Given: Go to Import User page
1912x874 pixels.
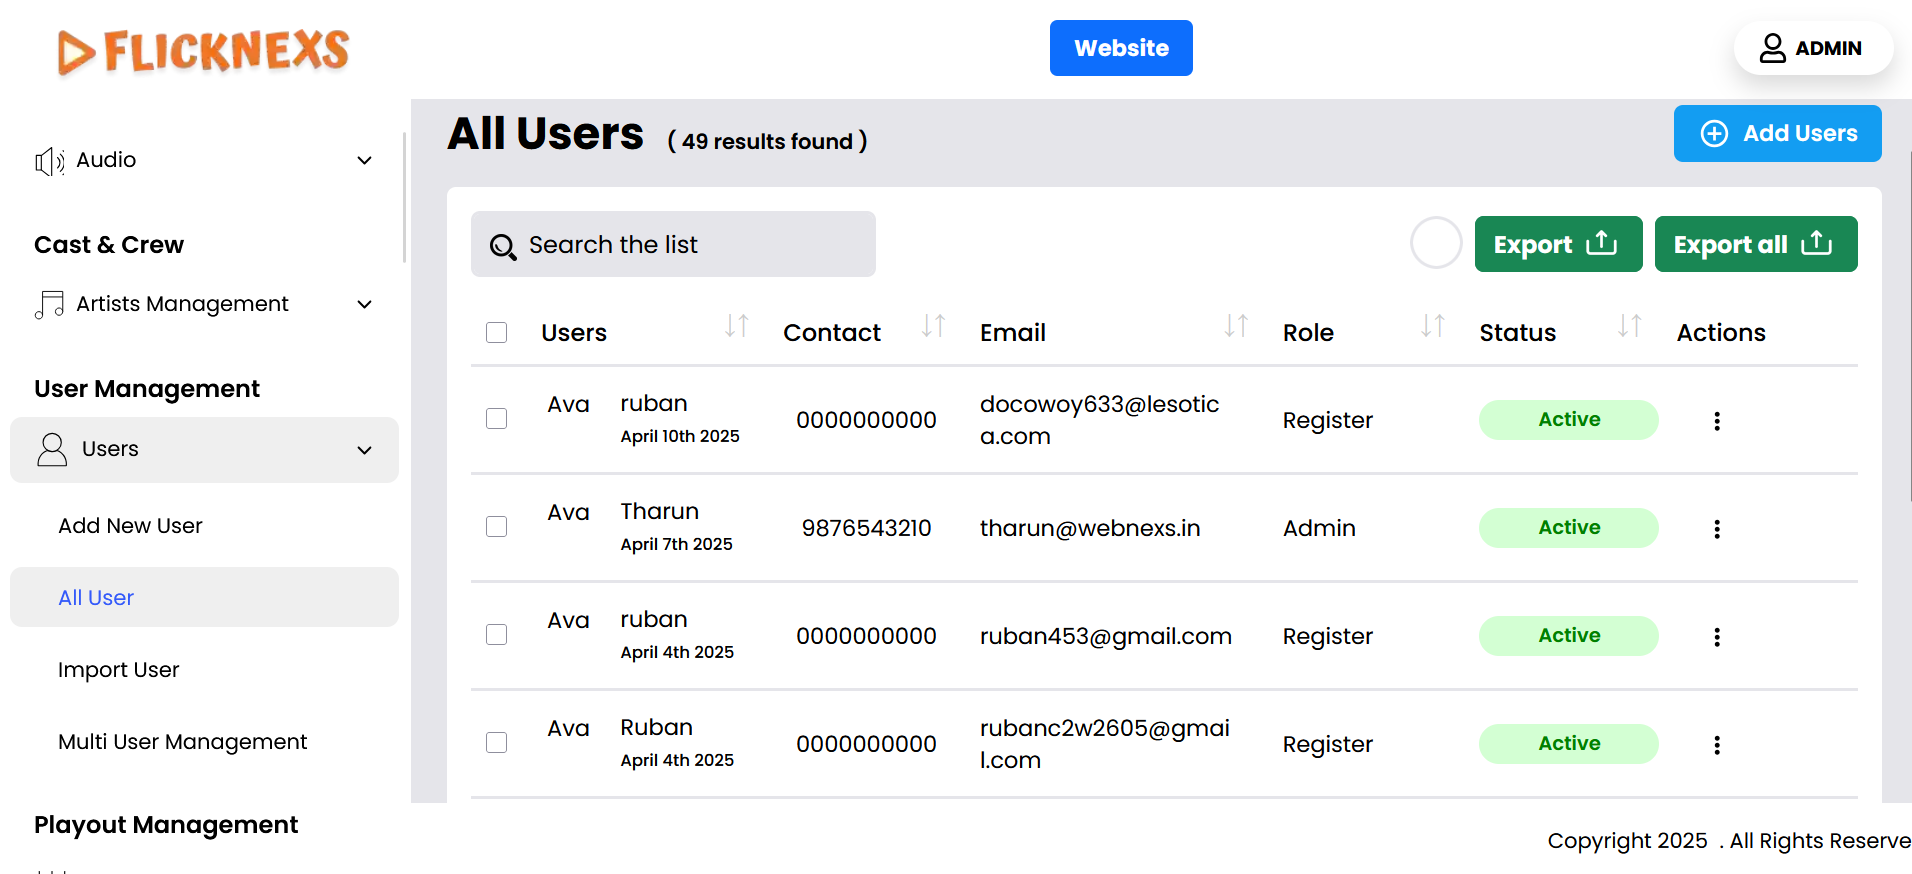Looking at the screenshot, I should (x=118, y=670).
